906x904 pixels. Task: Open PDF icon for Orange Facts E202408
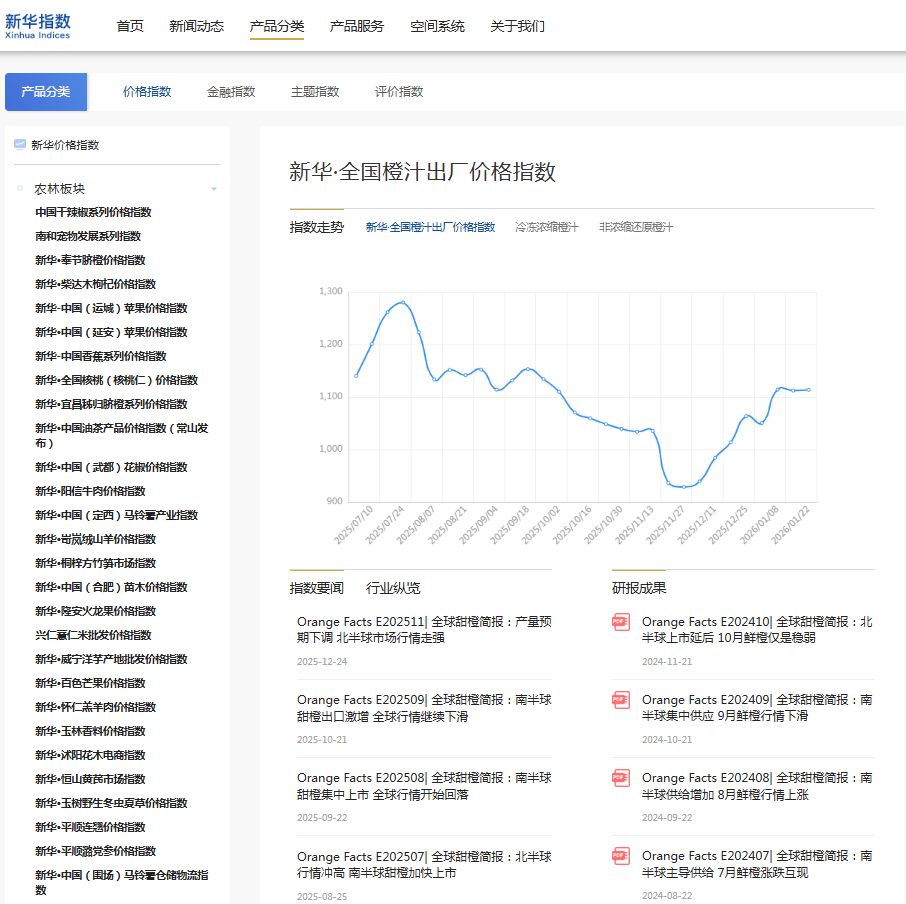click(621, 778)
